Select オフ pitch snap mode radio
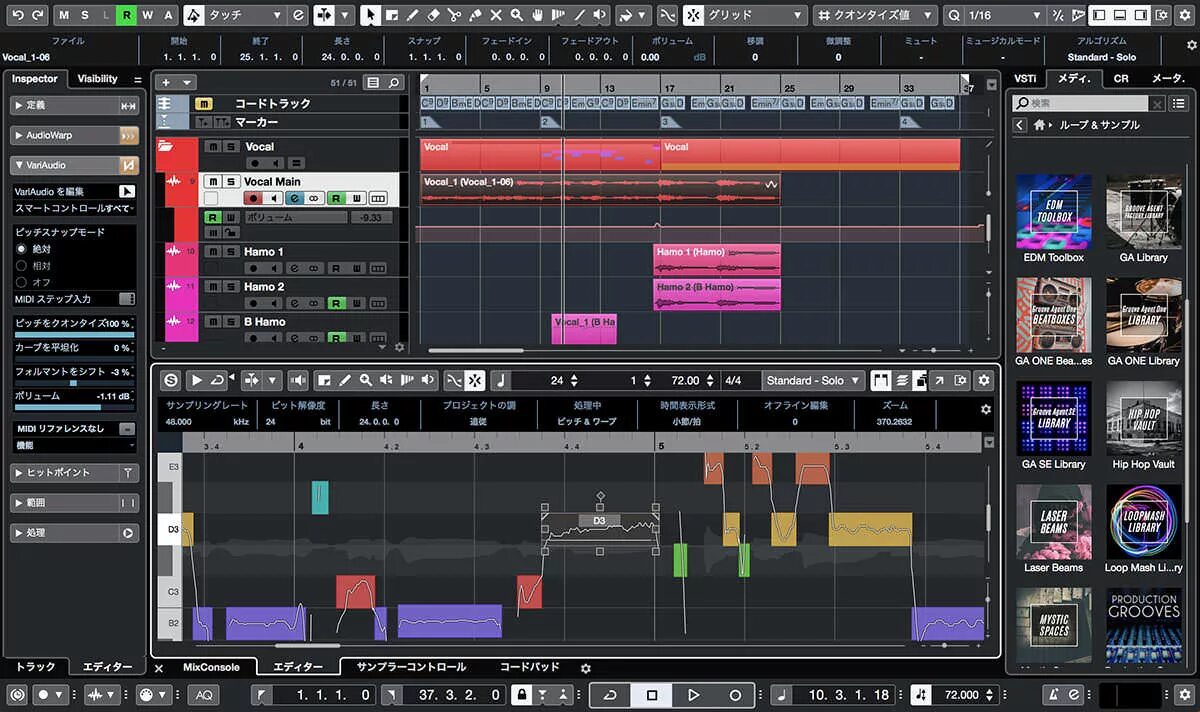This screenshot has width=1200, height=712. [22, 282]
